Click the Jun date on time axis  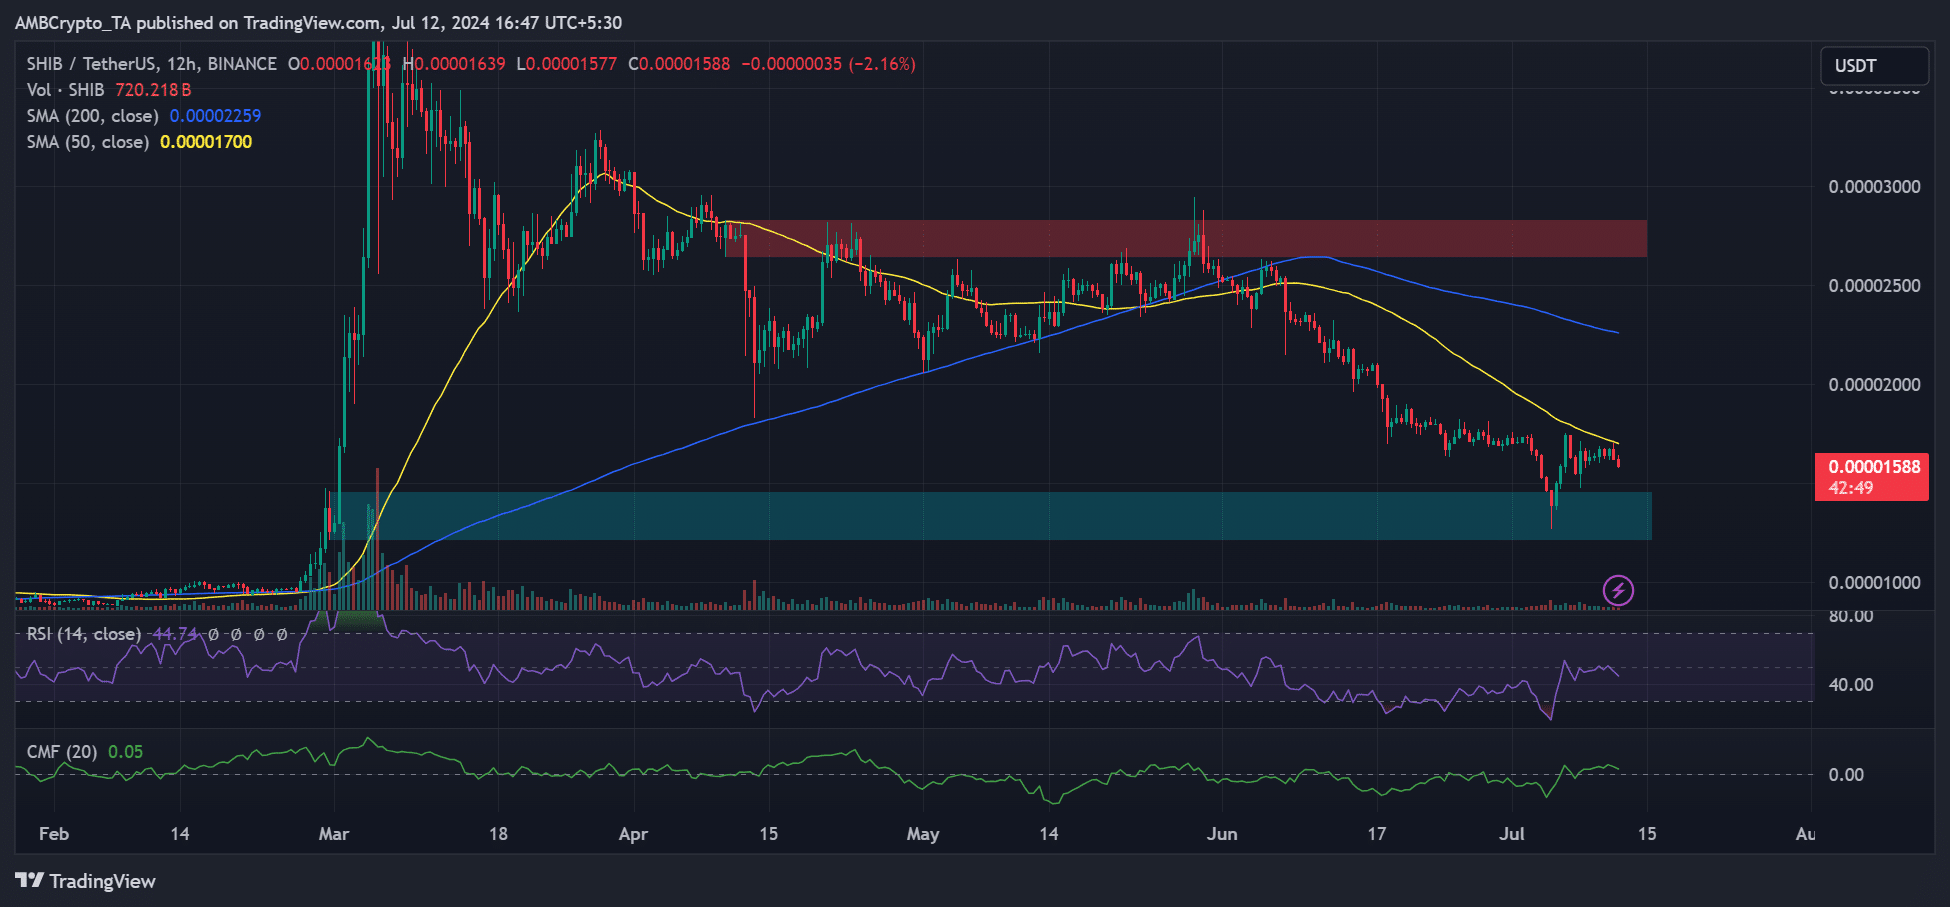point(1222,834)
